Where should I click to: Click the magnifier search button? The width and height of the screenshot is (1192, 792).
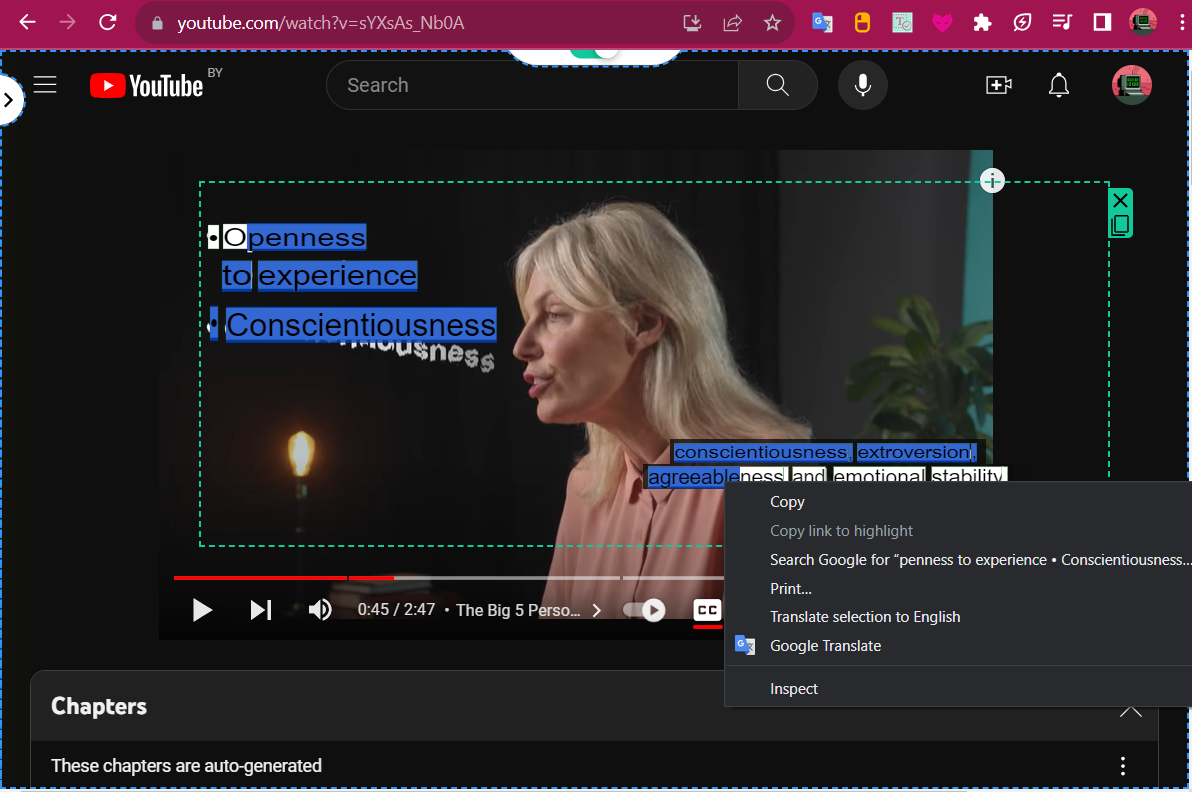pos(778,85)
